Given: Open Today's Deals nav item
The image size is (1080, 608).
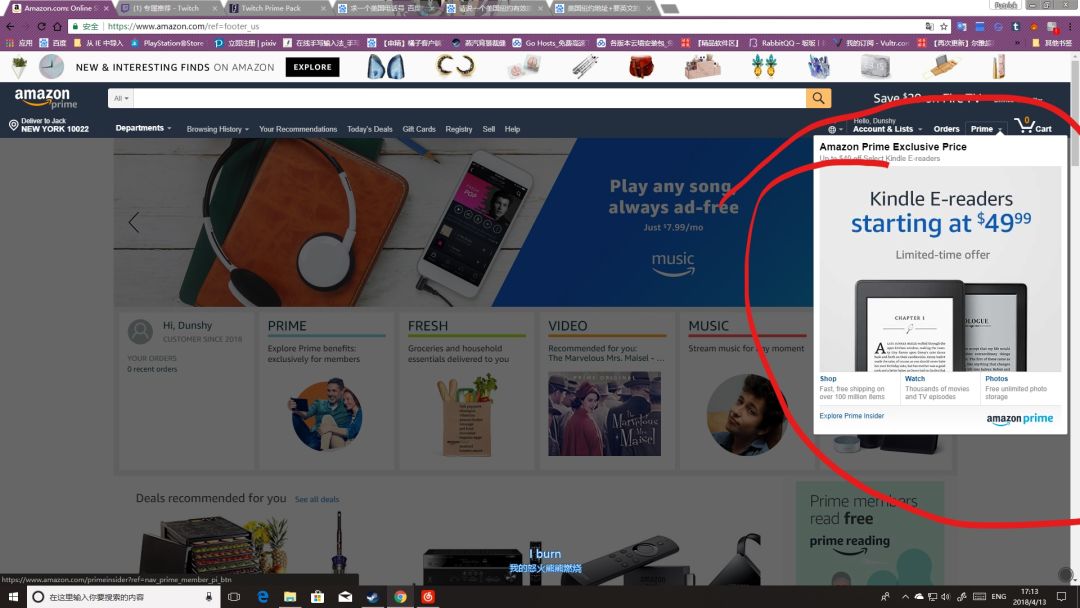Looking at the screenshot, I should 369,129.
